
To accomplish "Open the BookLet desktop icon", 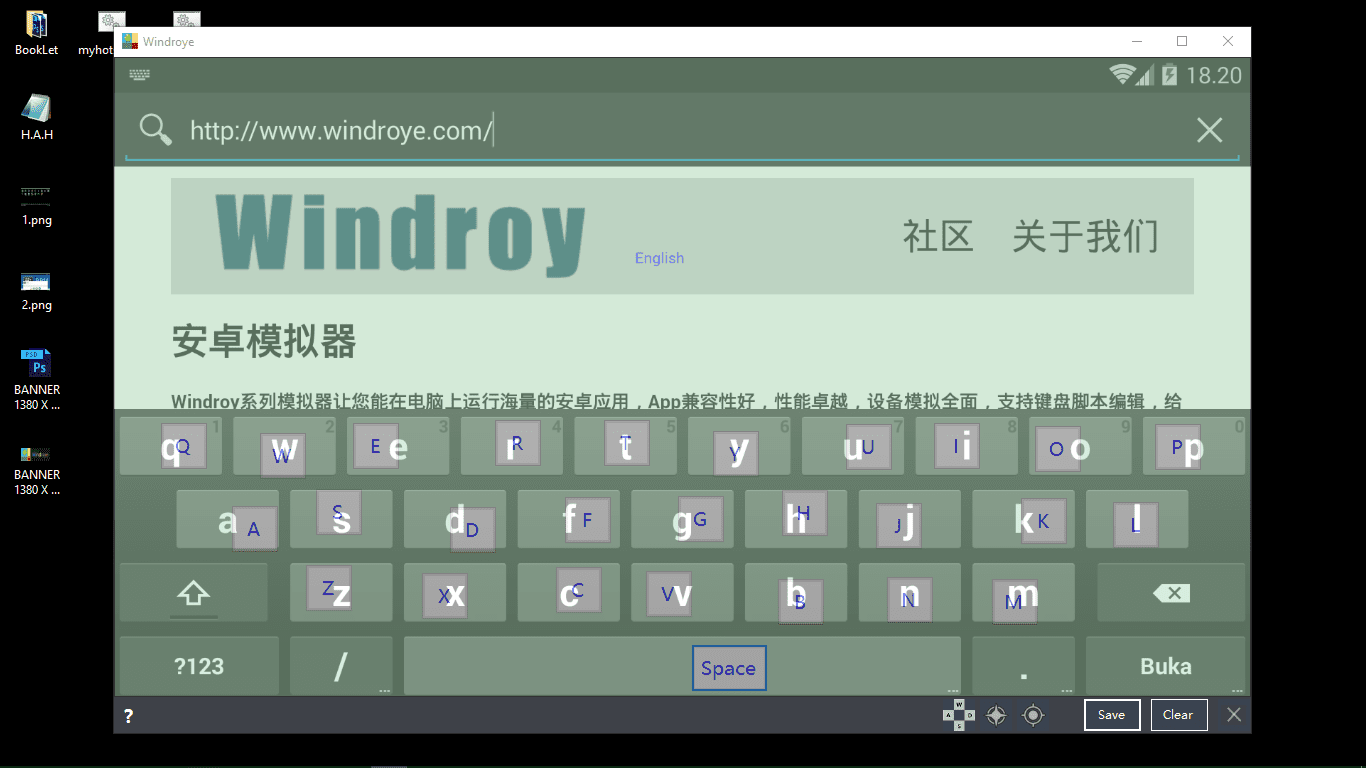I will tap(37, 33).
